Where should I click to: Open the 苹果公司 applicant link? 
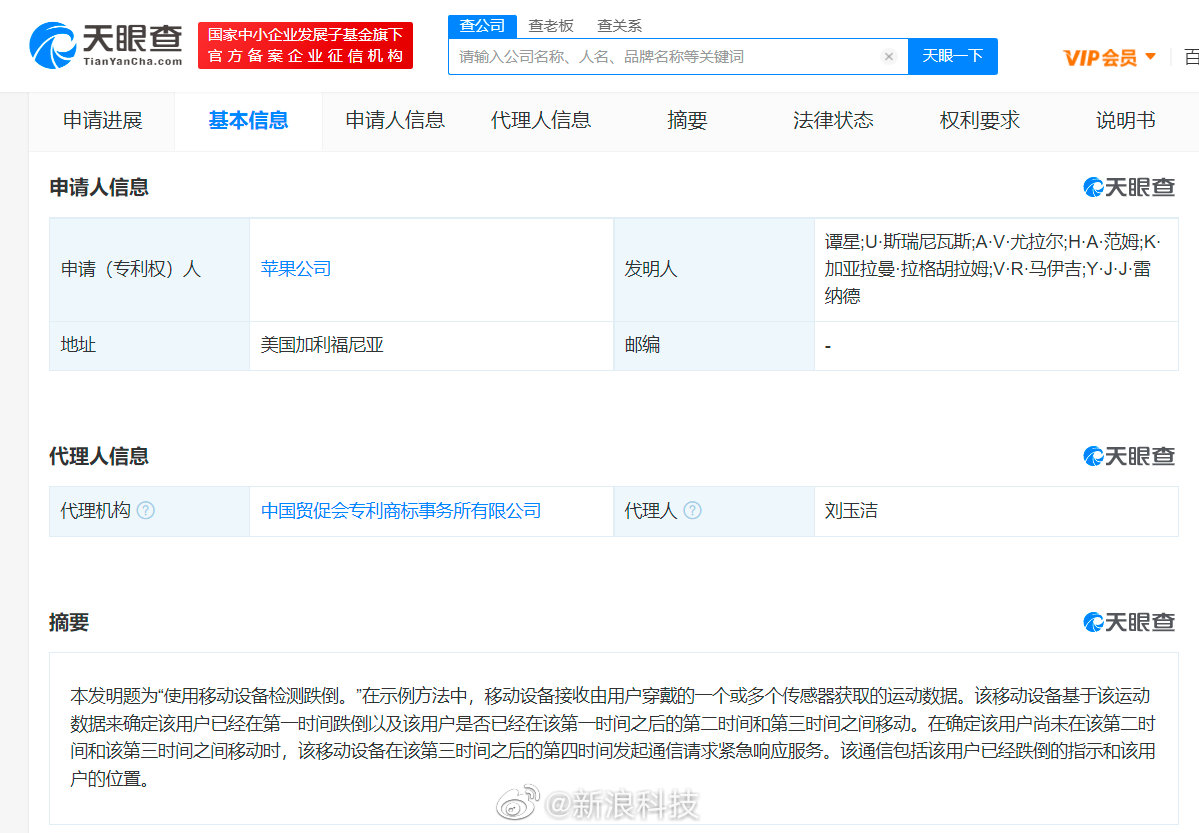click(x=296, y=269)
